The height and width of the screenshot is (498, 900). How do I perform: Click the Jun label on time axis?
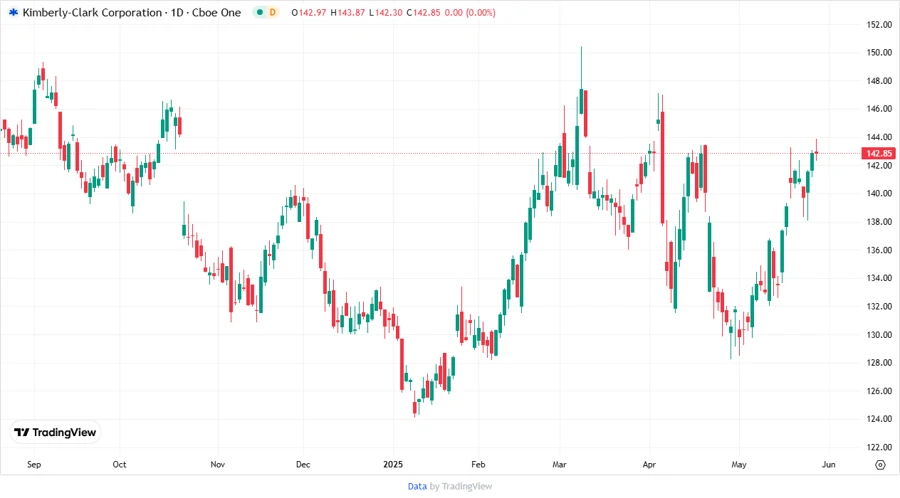(828, 465)
